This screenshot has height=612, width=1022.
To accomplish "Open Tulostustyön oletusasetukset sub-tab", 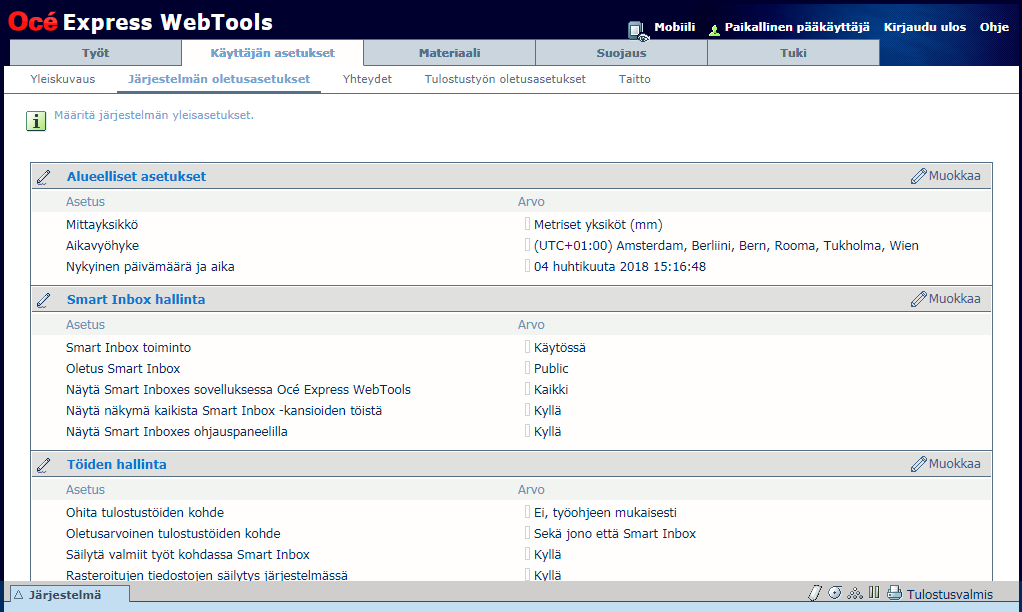I will [505, 79].
